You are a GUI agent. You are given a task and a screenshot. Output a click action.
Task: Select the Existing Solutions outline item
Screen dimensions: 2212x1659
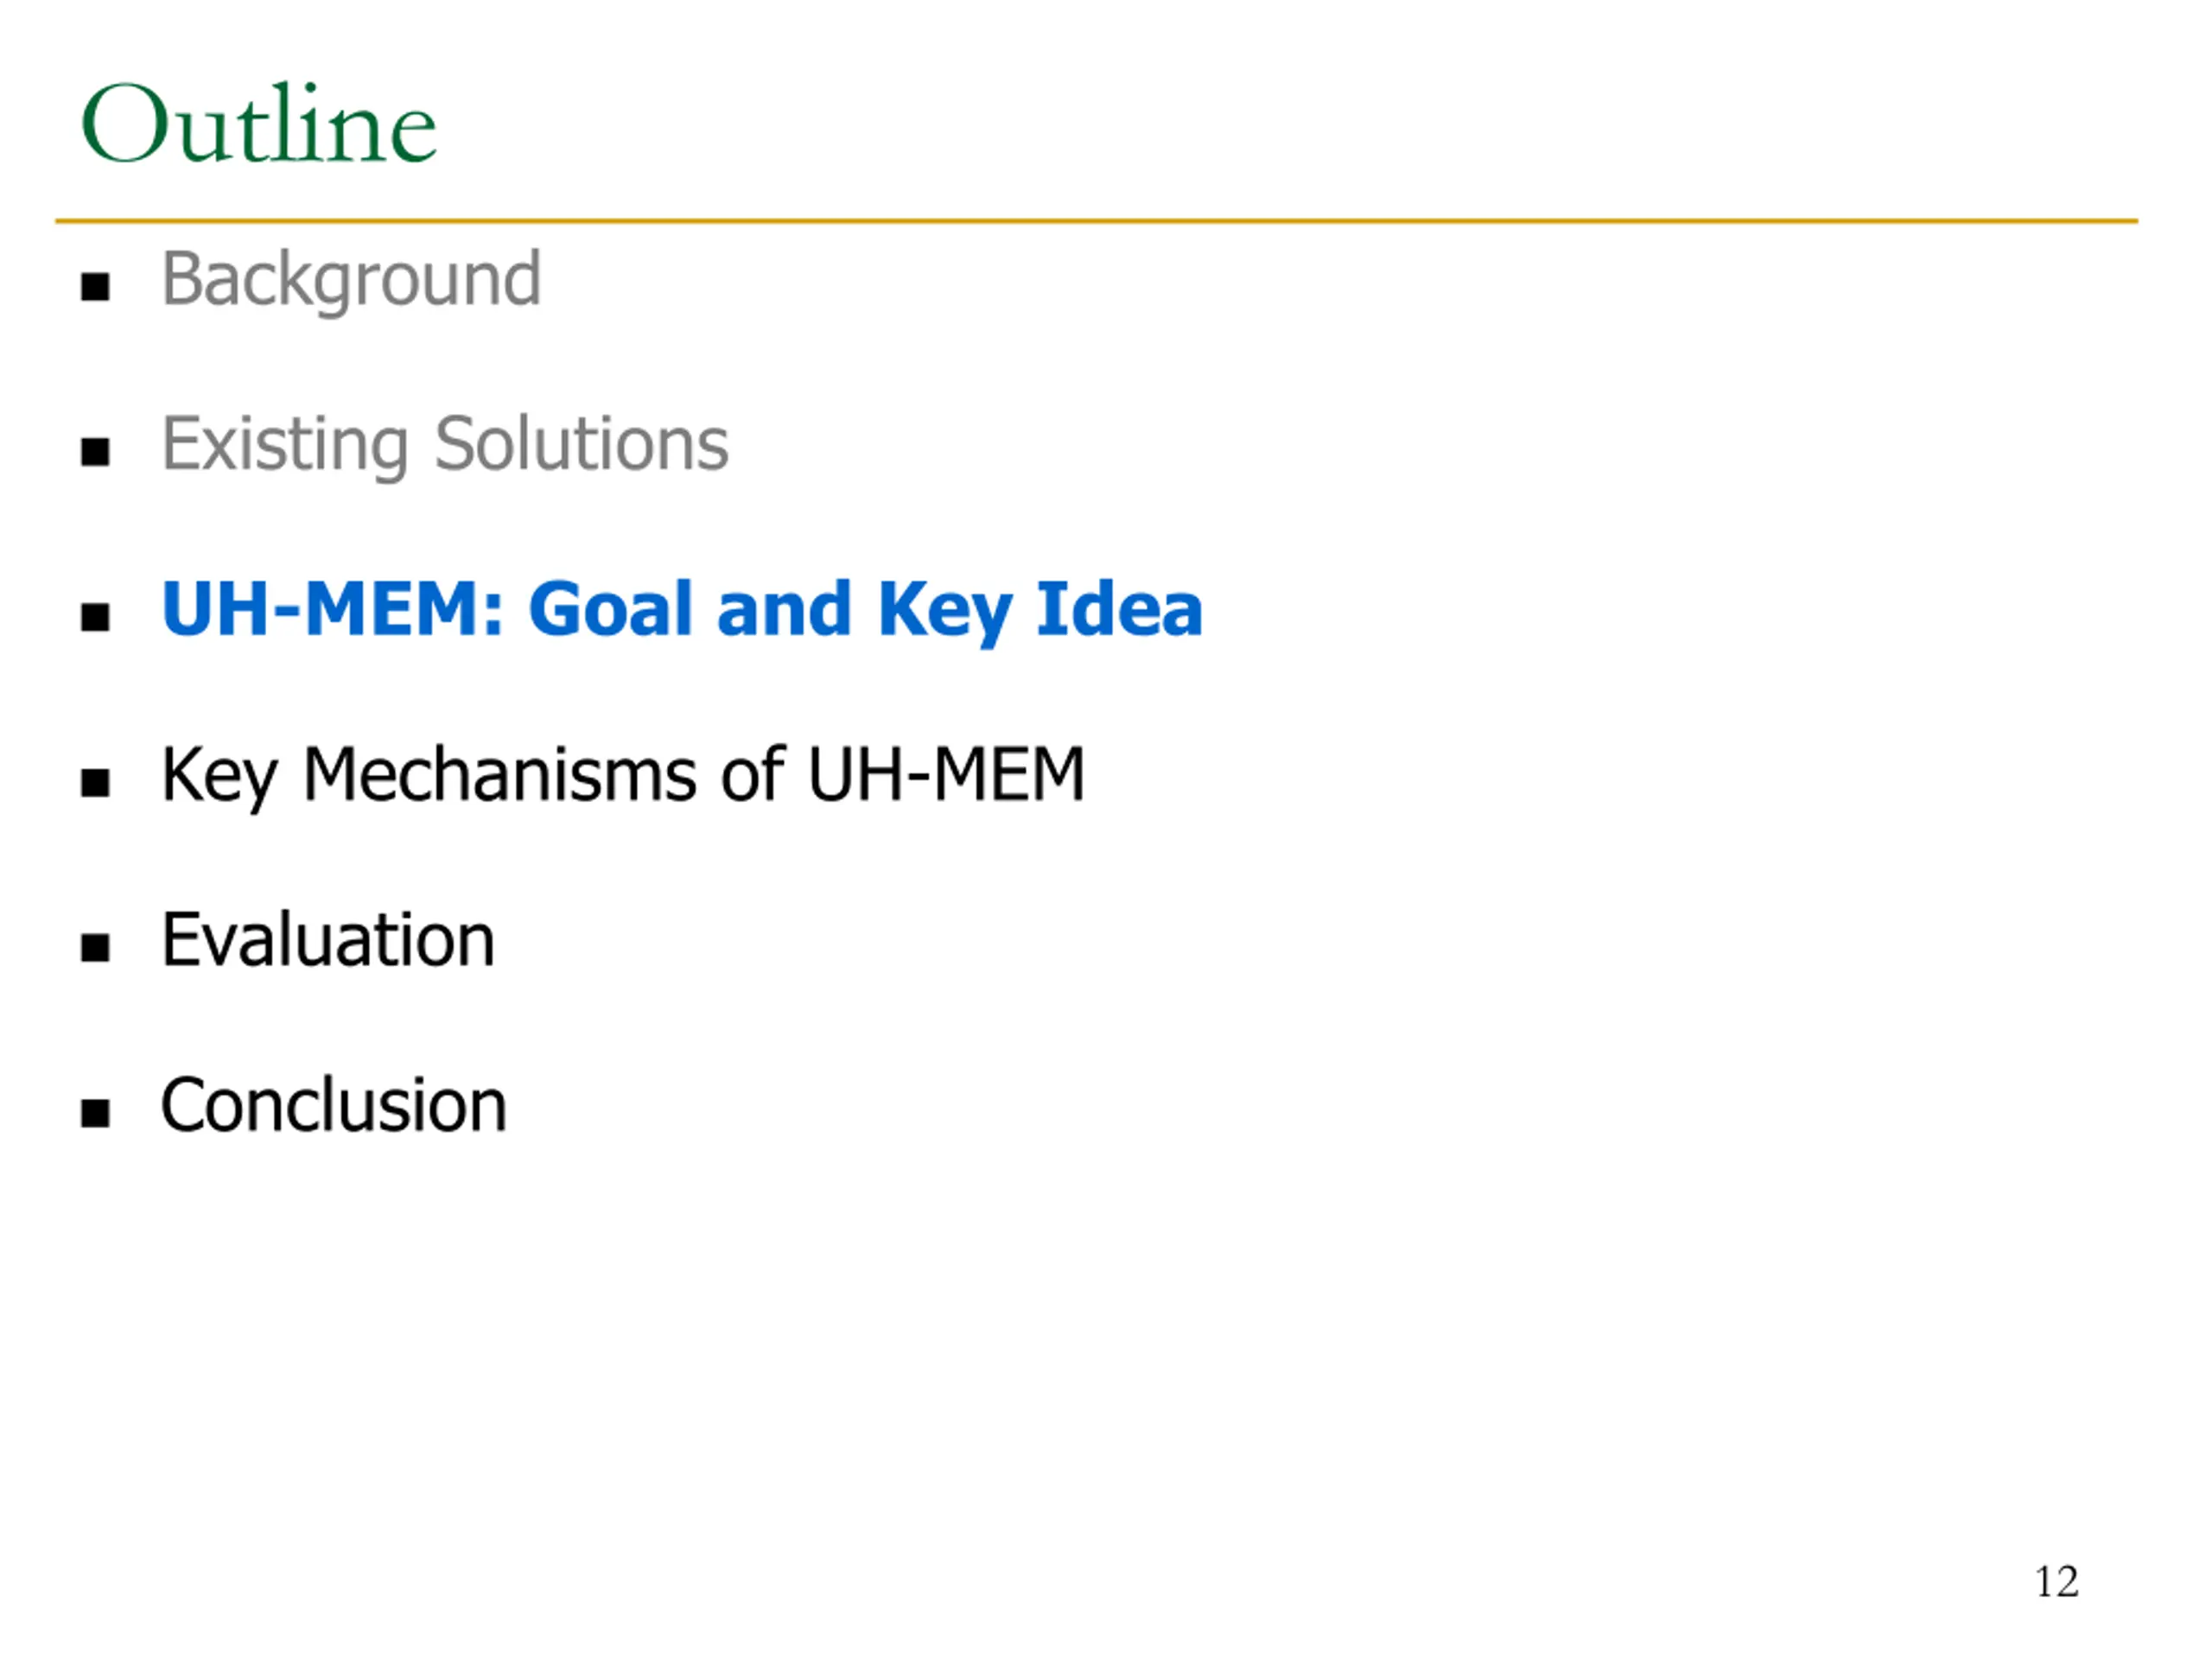pos(445,446)
